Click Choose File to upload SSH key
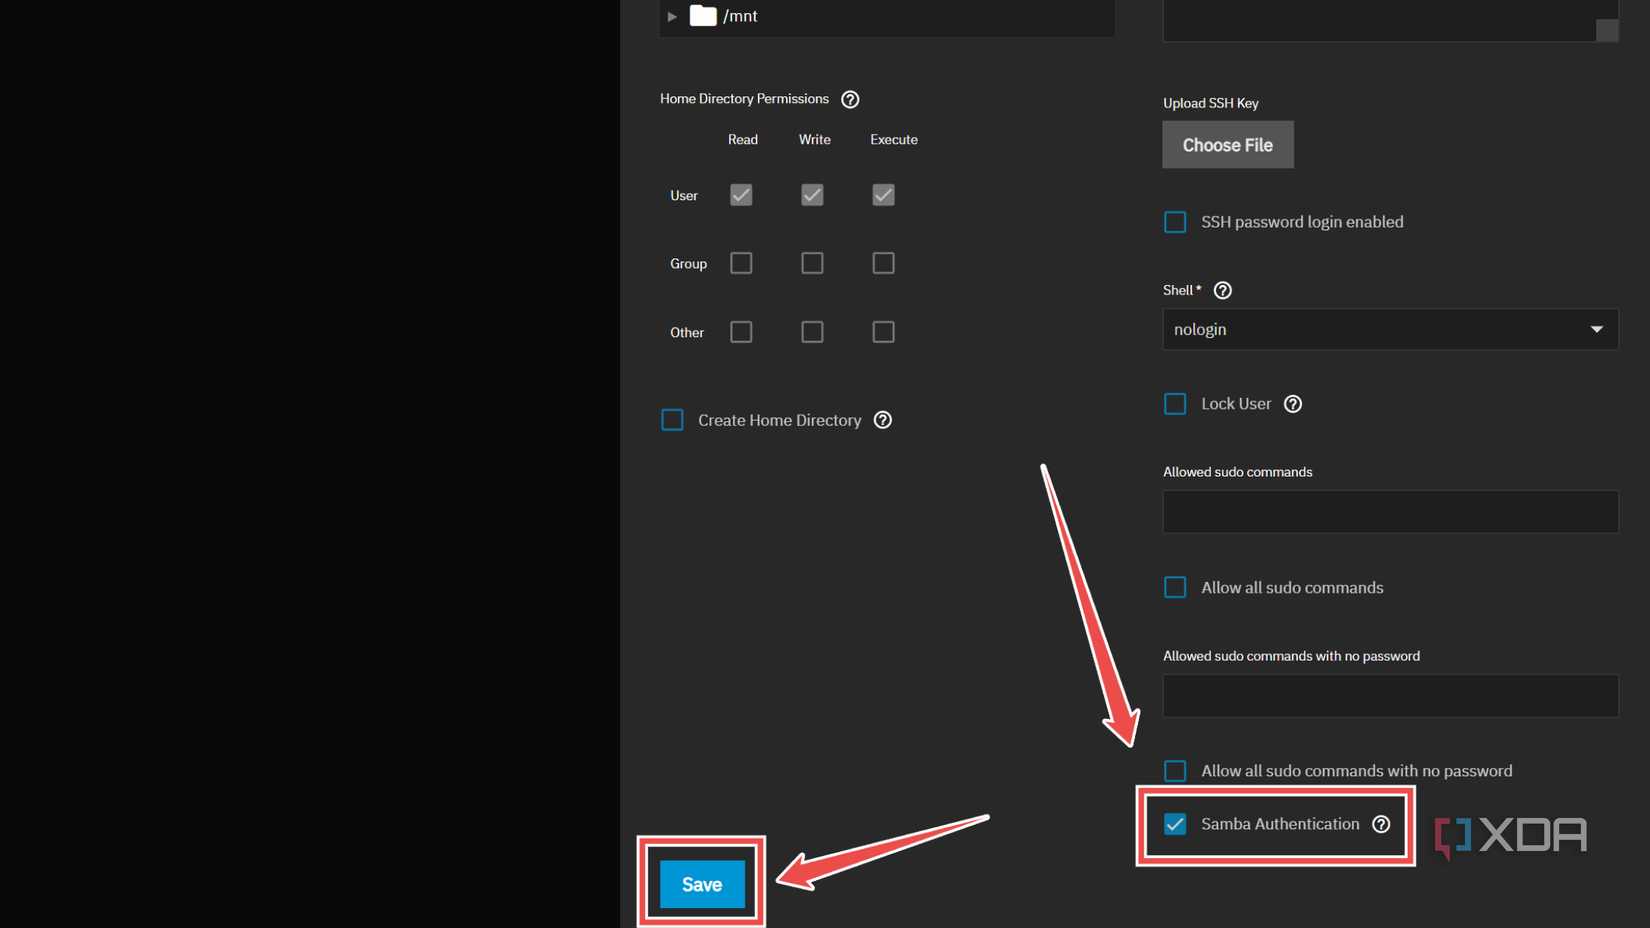Screen dimensions: 1650x928 1228,145
